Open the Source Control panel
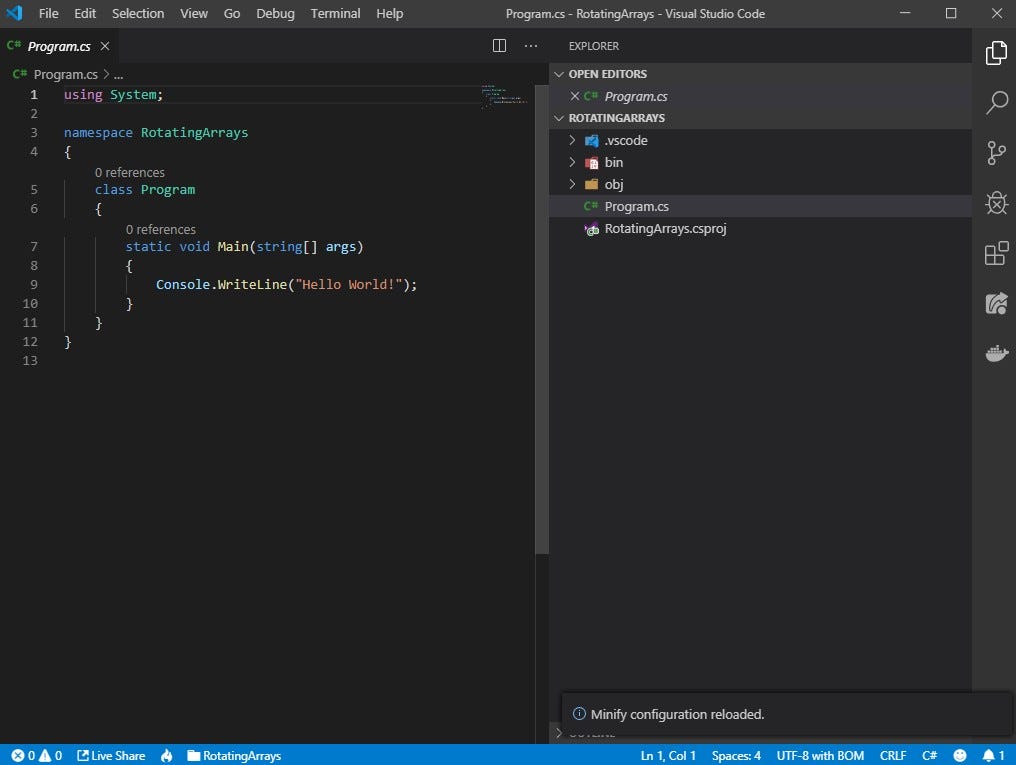The width and height of the screenshot is (1016, 765). pyautogui.click(x=996, y=153)
